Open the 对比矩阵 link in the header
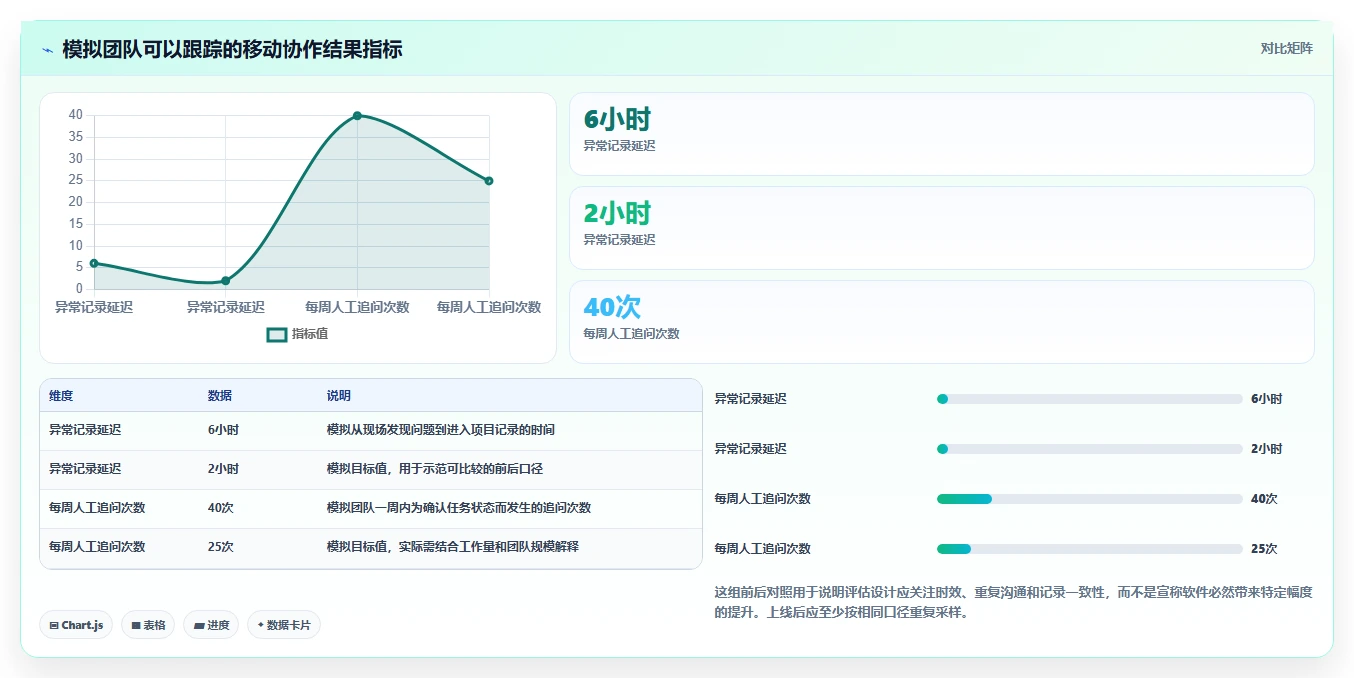This screenshot has width=1354, height=678. 1286,48
